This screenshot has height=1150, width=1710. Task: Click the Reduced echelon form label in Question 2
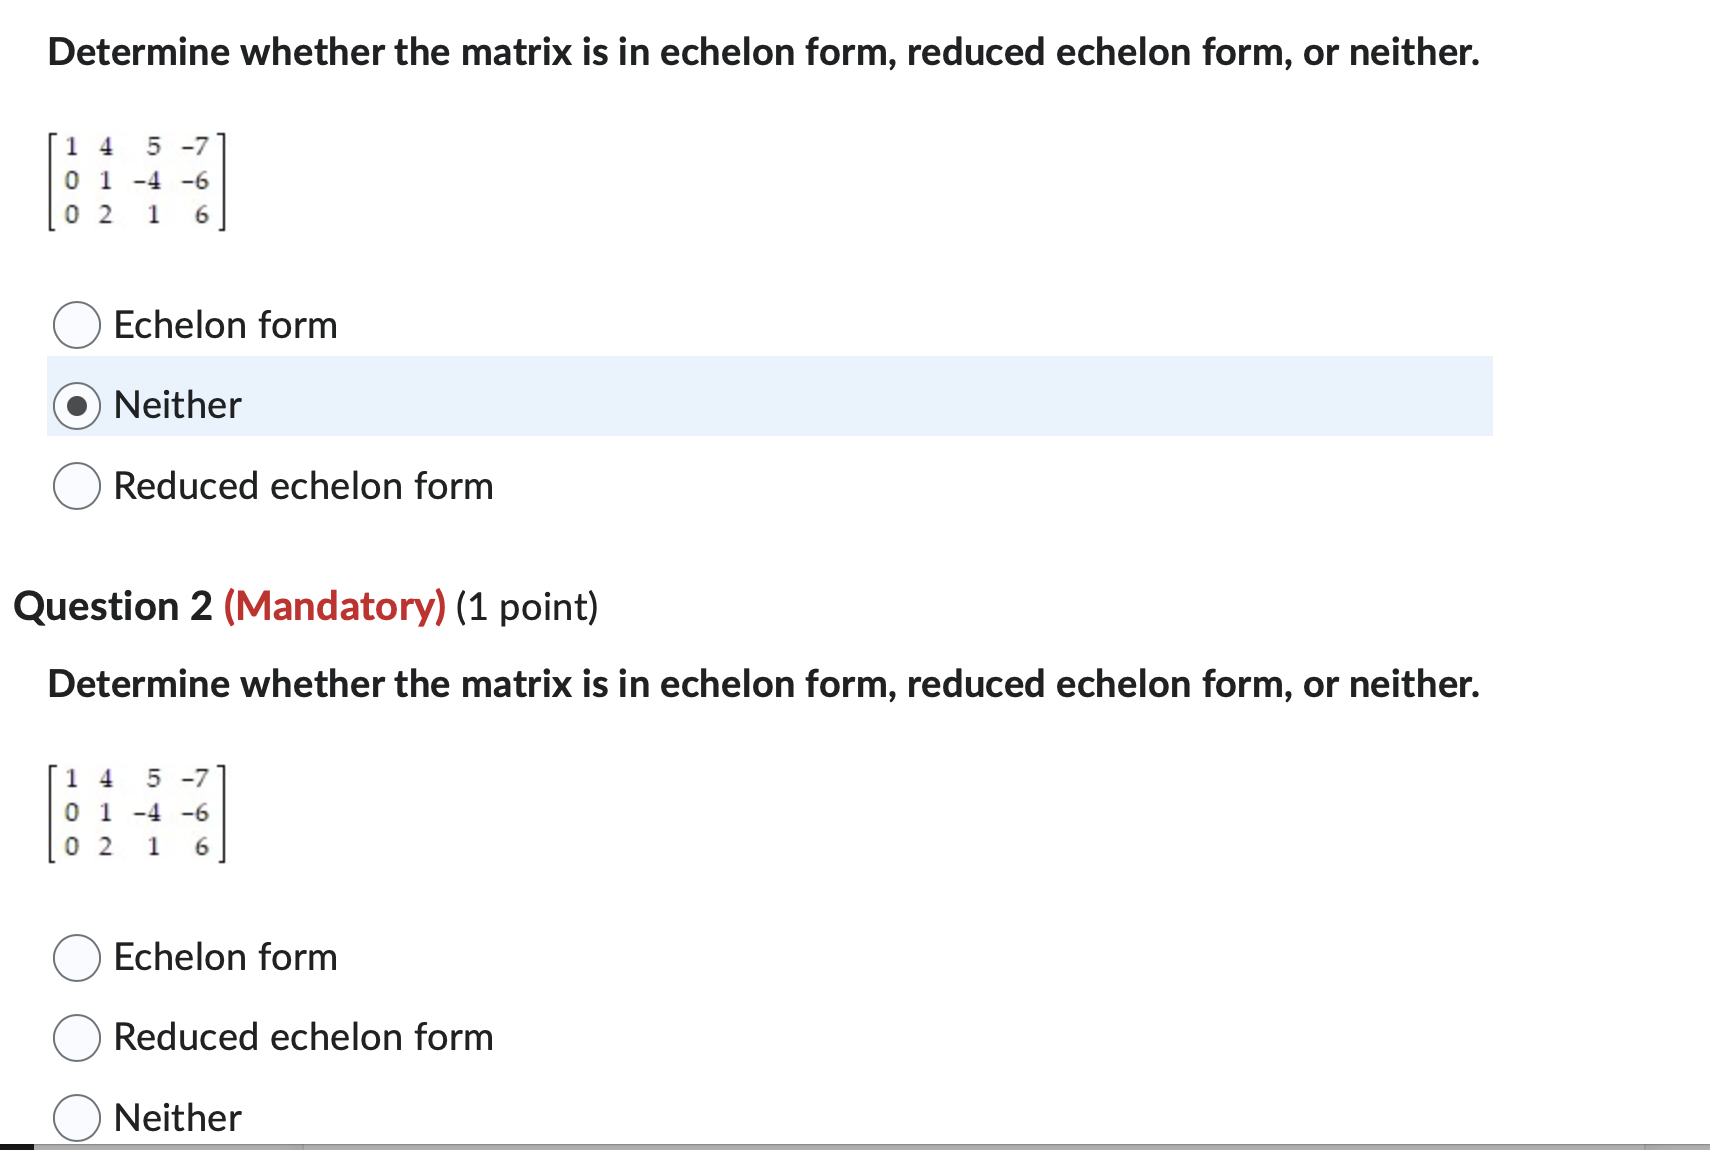302,1037
